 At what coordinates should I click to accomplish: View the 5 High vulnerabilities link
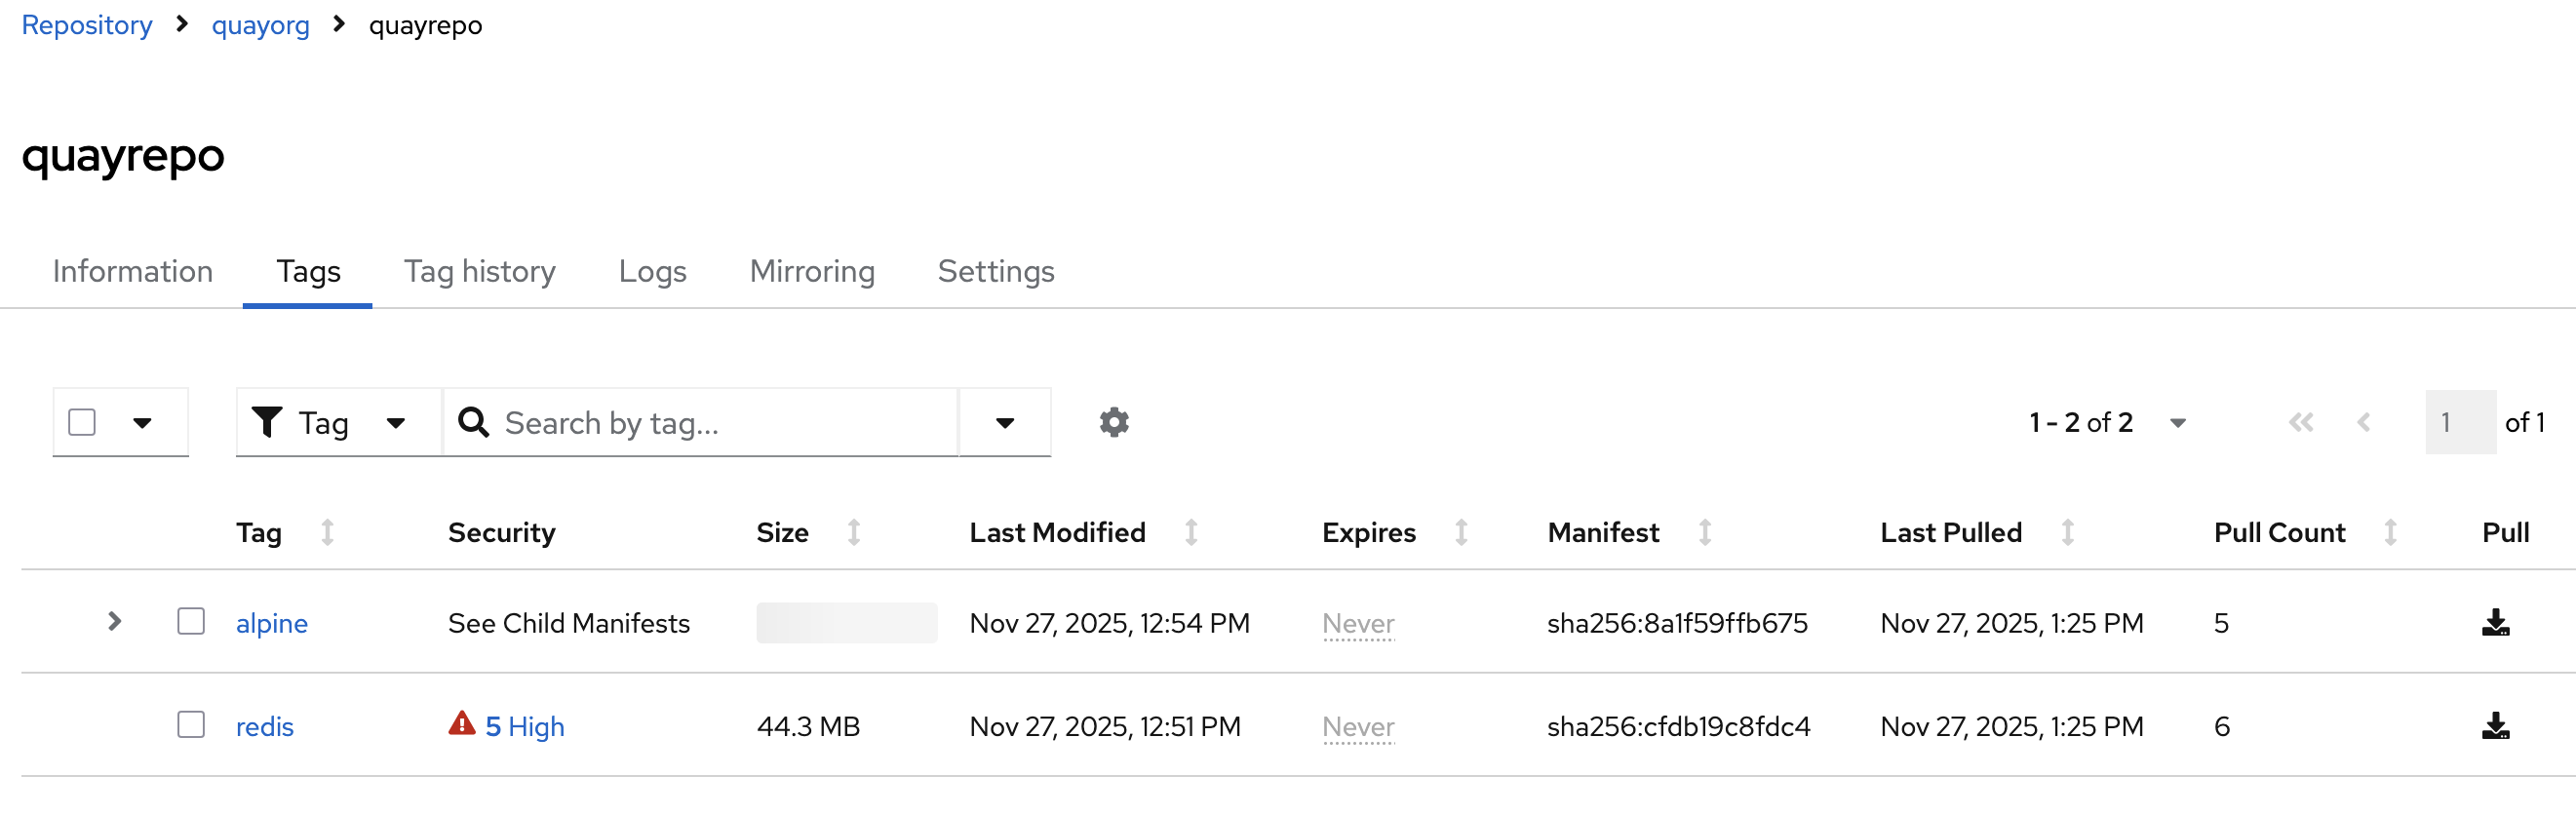point(524,727)
